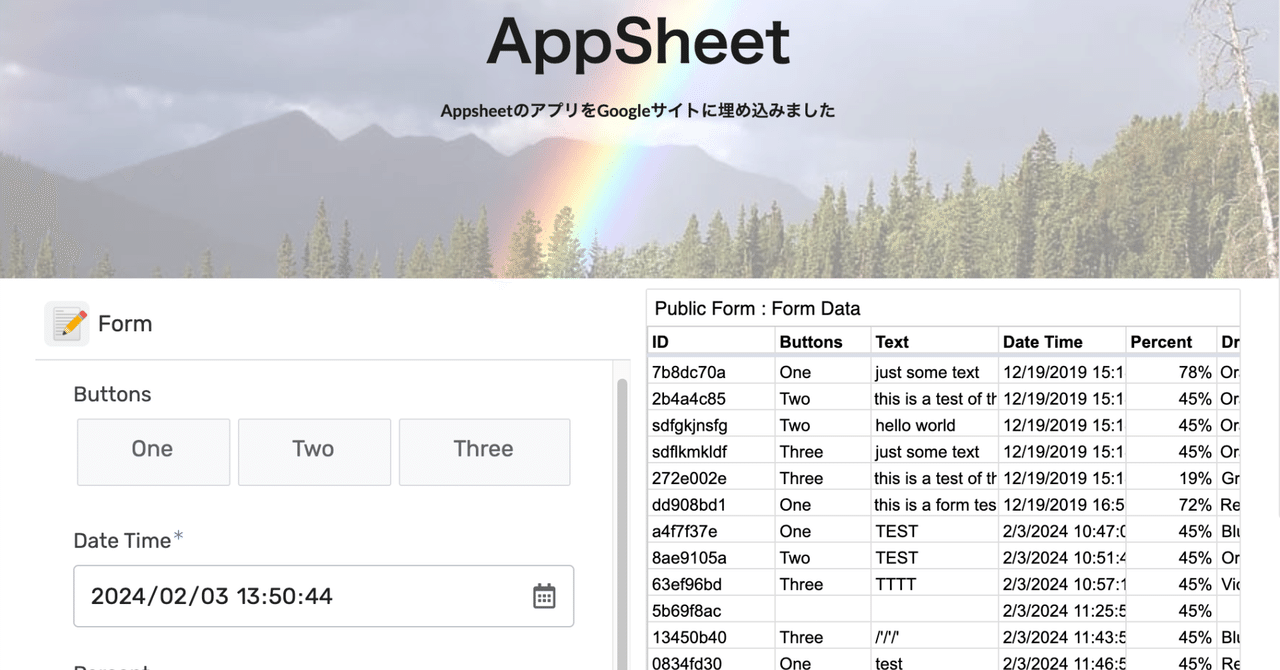Open the Date Time calendar picker
The height and width of the screenshot is (670, 1280).
pos(543,595)
